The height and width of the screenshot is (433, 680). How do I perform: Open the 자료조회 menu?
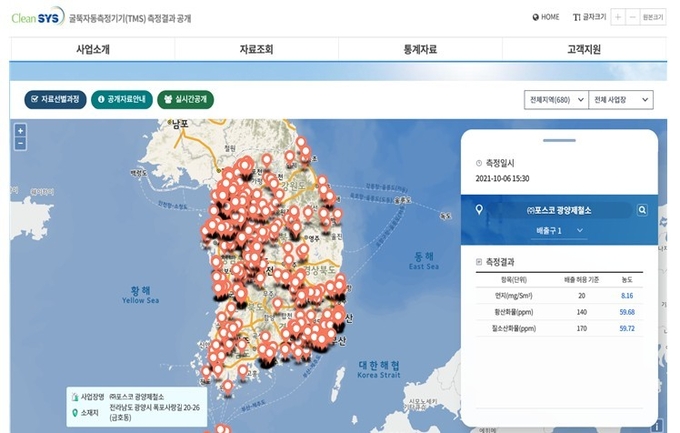[x=256, y=49]
